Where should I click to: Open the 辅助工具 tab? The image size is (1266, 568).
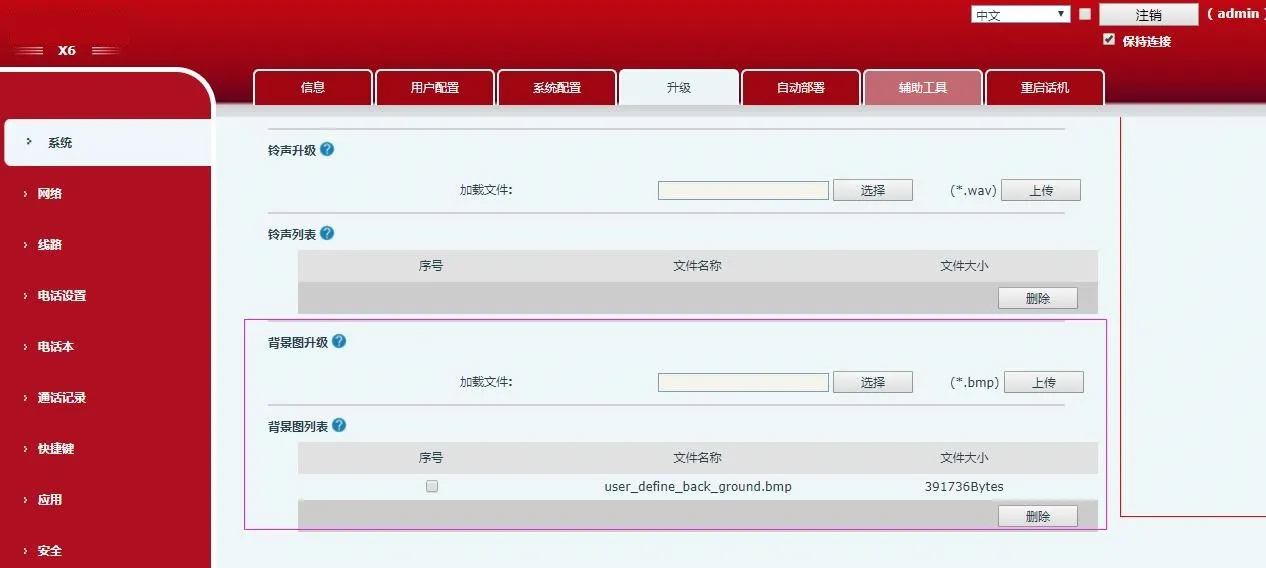[x=922, y=88]
